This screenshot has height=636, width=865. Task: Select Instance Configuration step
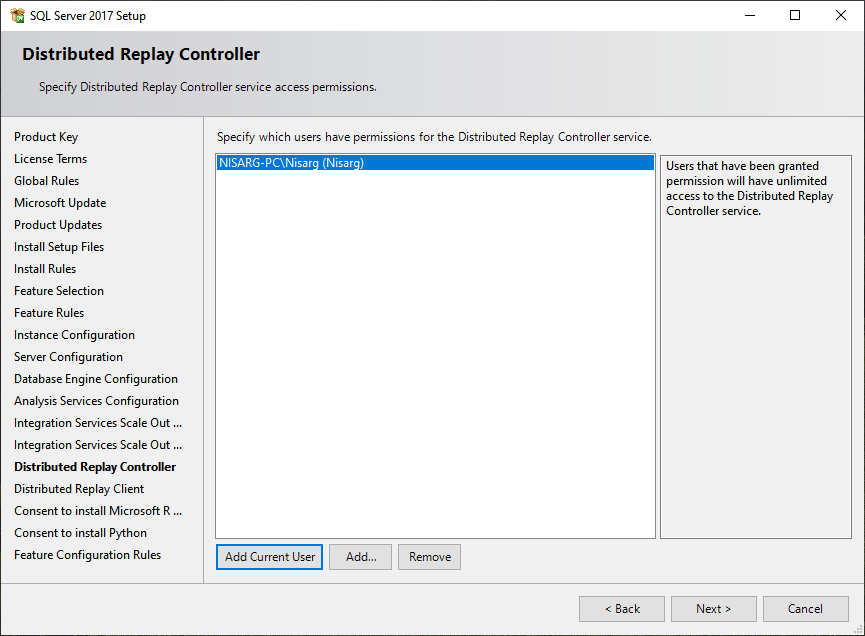[74, 335]
